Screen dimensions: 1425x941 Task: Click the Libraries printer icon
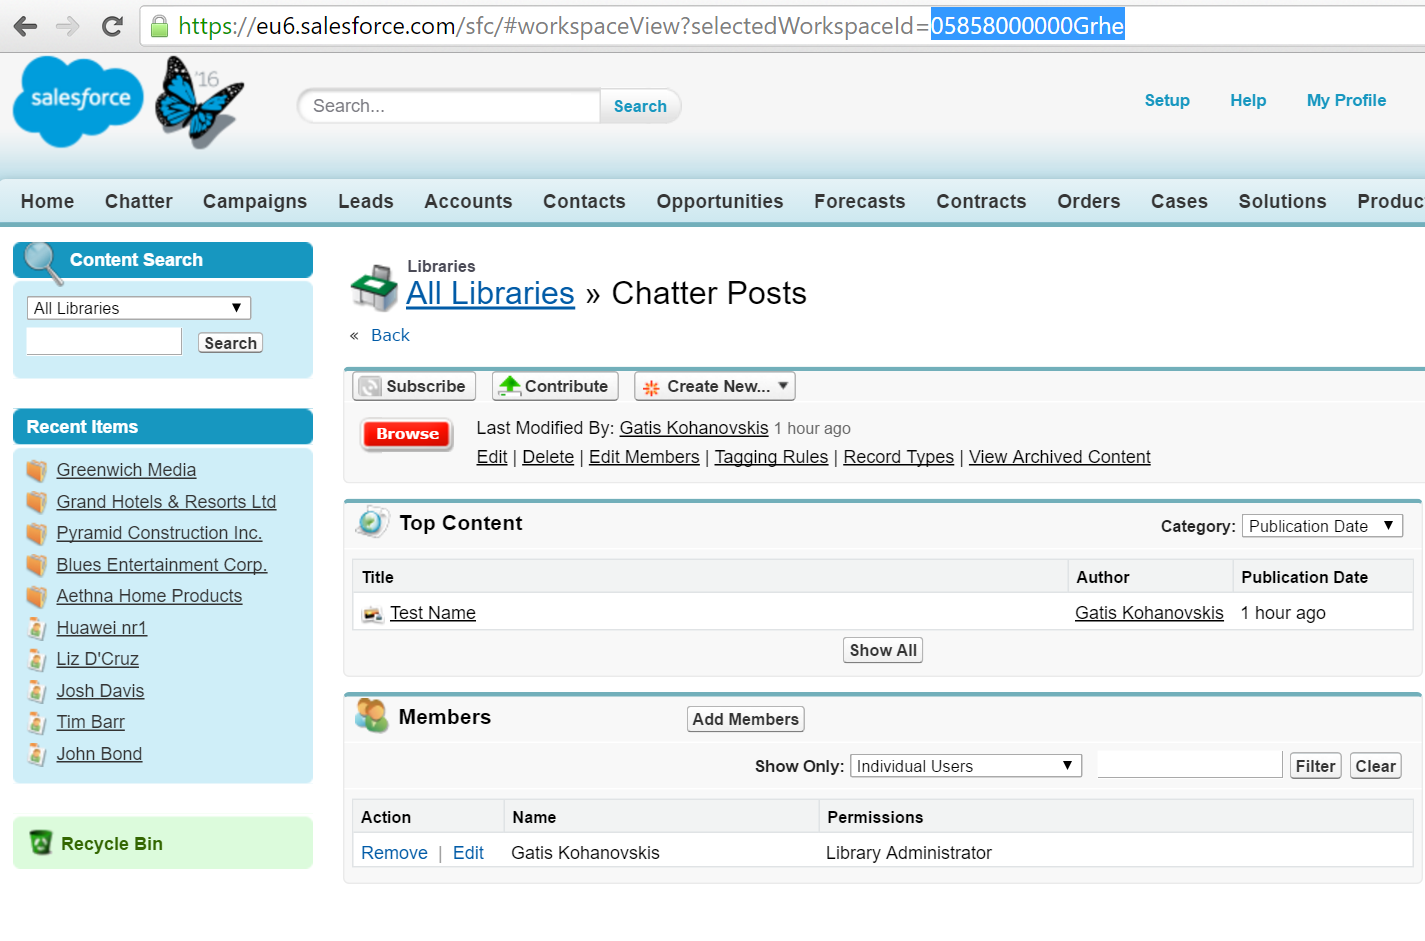pyautogui.click(x=375, y=287)
